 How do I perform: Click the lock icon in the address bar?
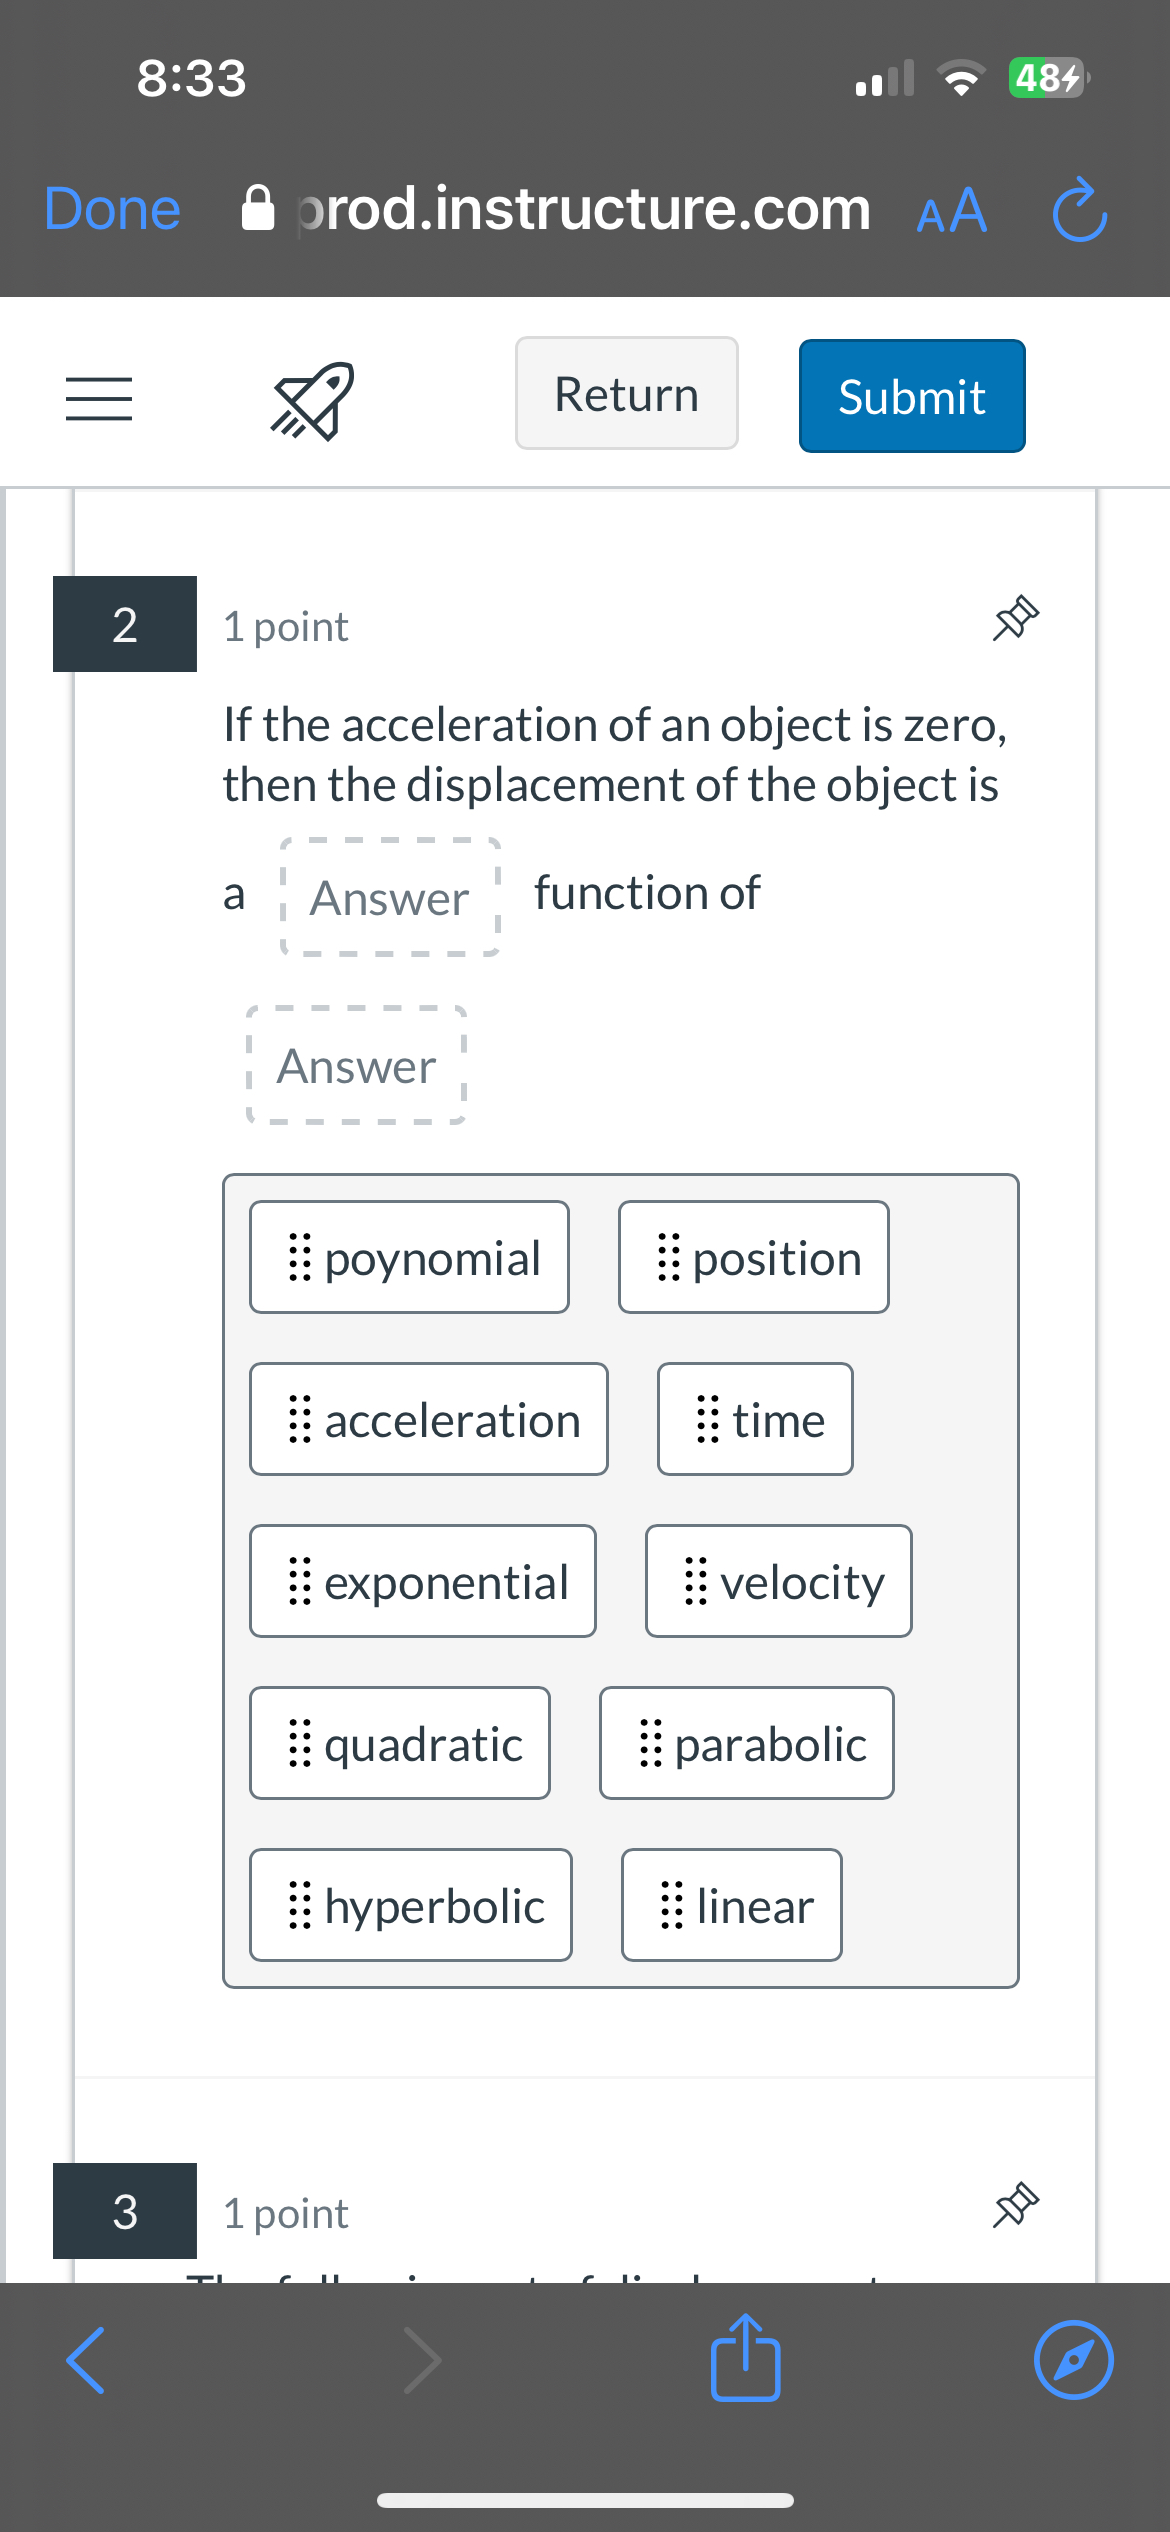[x=257, y=209]
